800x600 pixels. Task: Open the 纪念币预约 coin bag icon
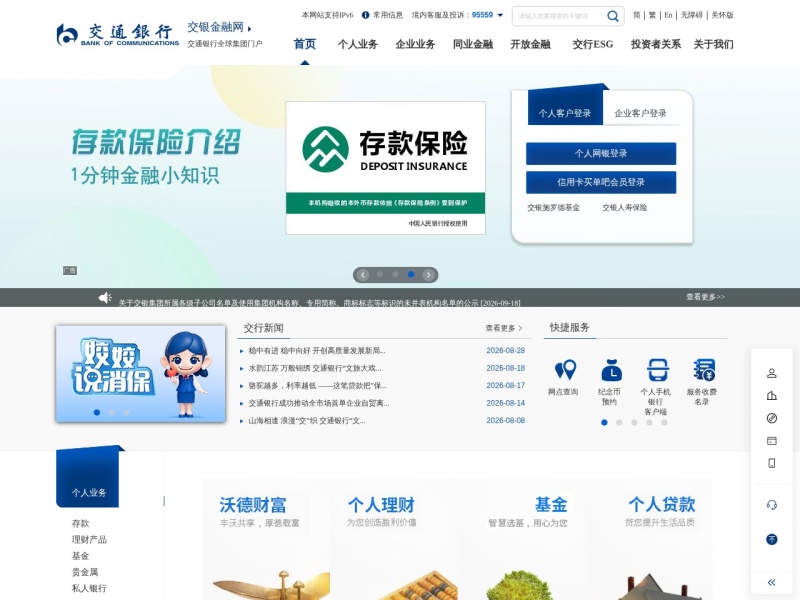coord(611,370)
